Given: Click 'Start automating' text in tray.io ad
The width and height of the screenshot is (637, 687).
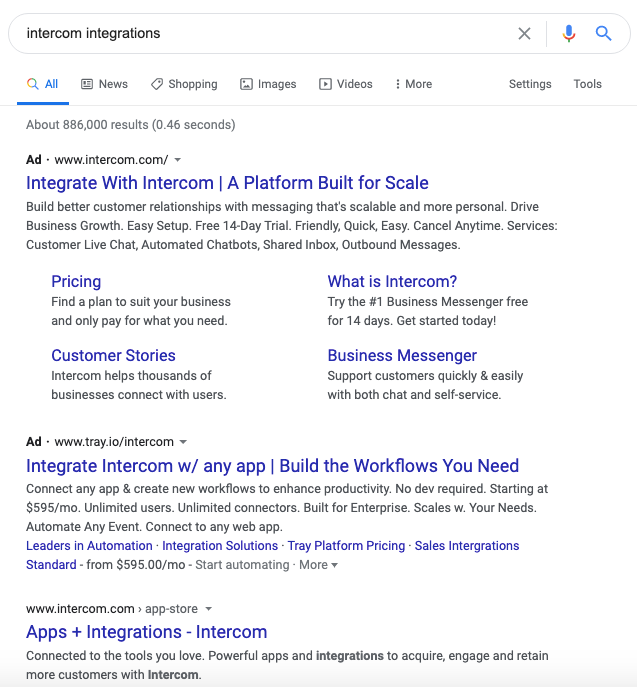Looking at the screenshot, I should [x=242, y=565].
